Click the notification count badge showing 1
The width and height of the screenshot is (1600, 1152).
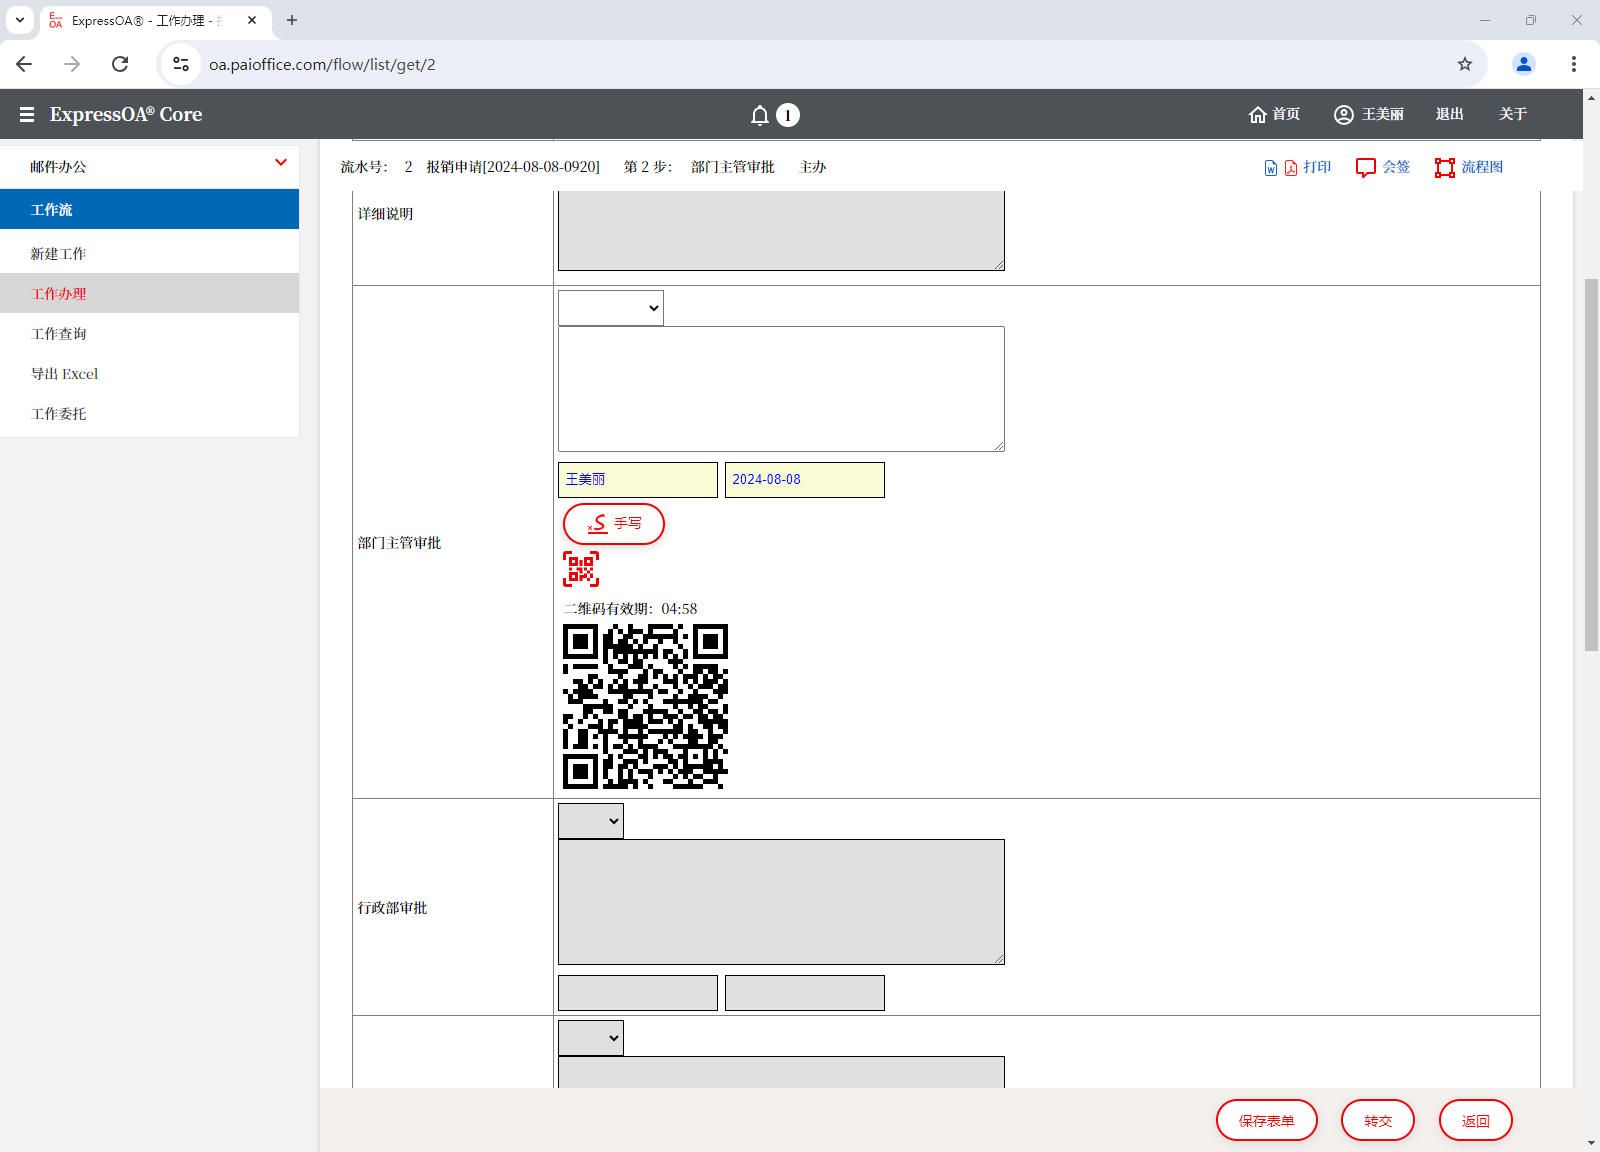(x=788, y=115)
